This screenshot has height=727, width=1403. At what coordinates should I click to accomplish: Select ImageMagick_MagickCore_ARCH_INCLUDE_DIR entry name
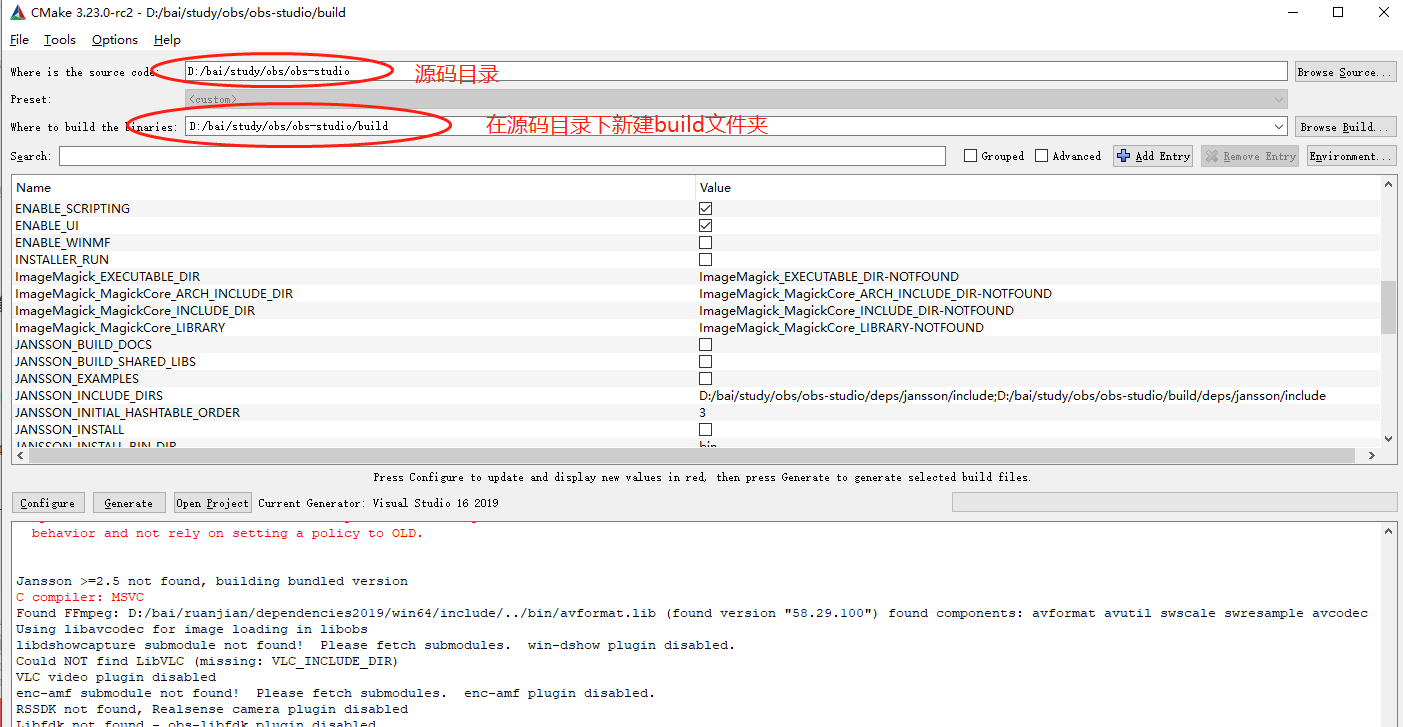point(154,293)
